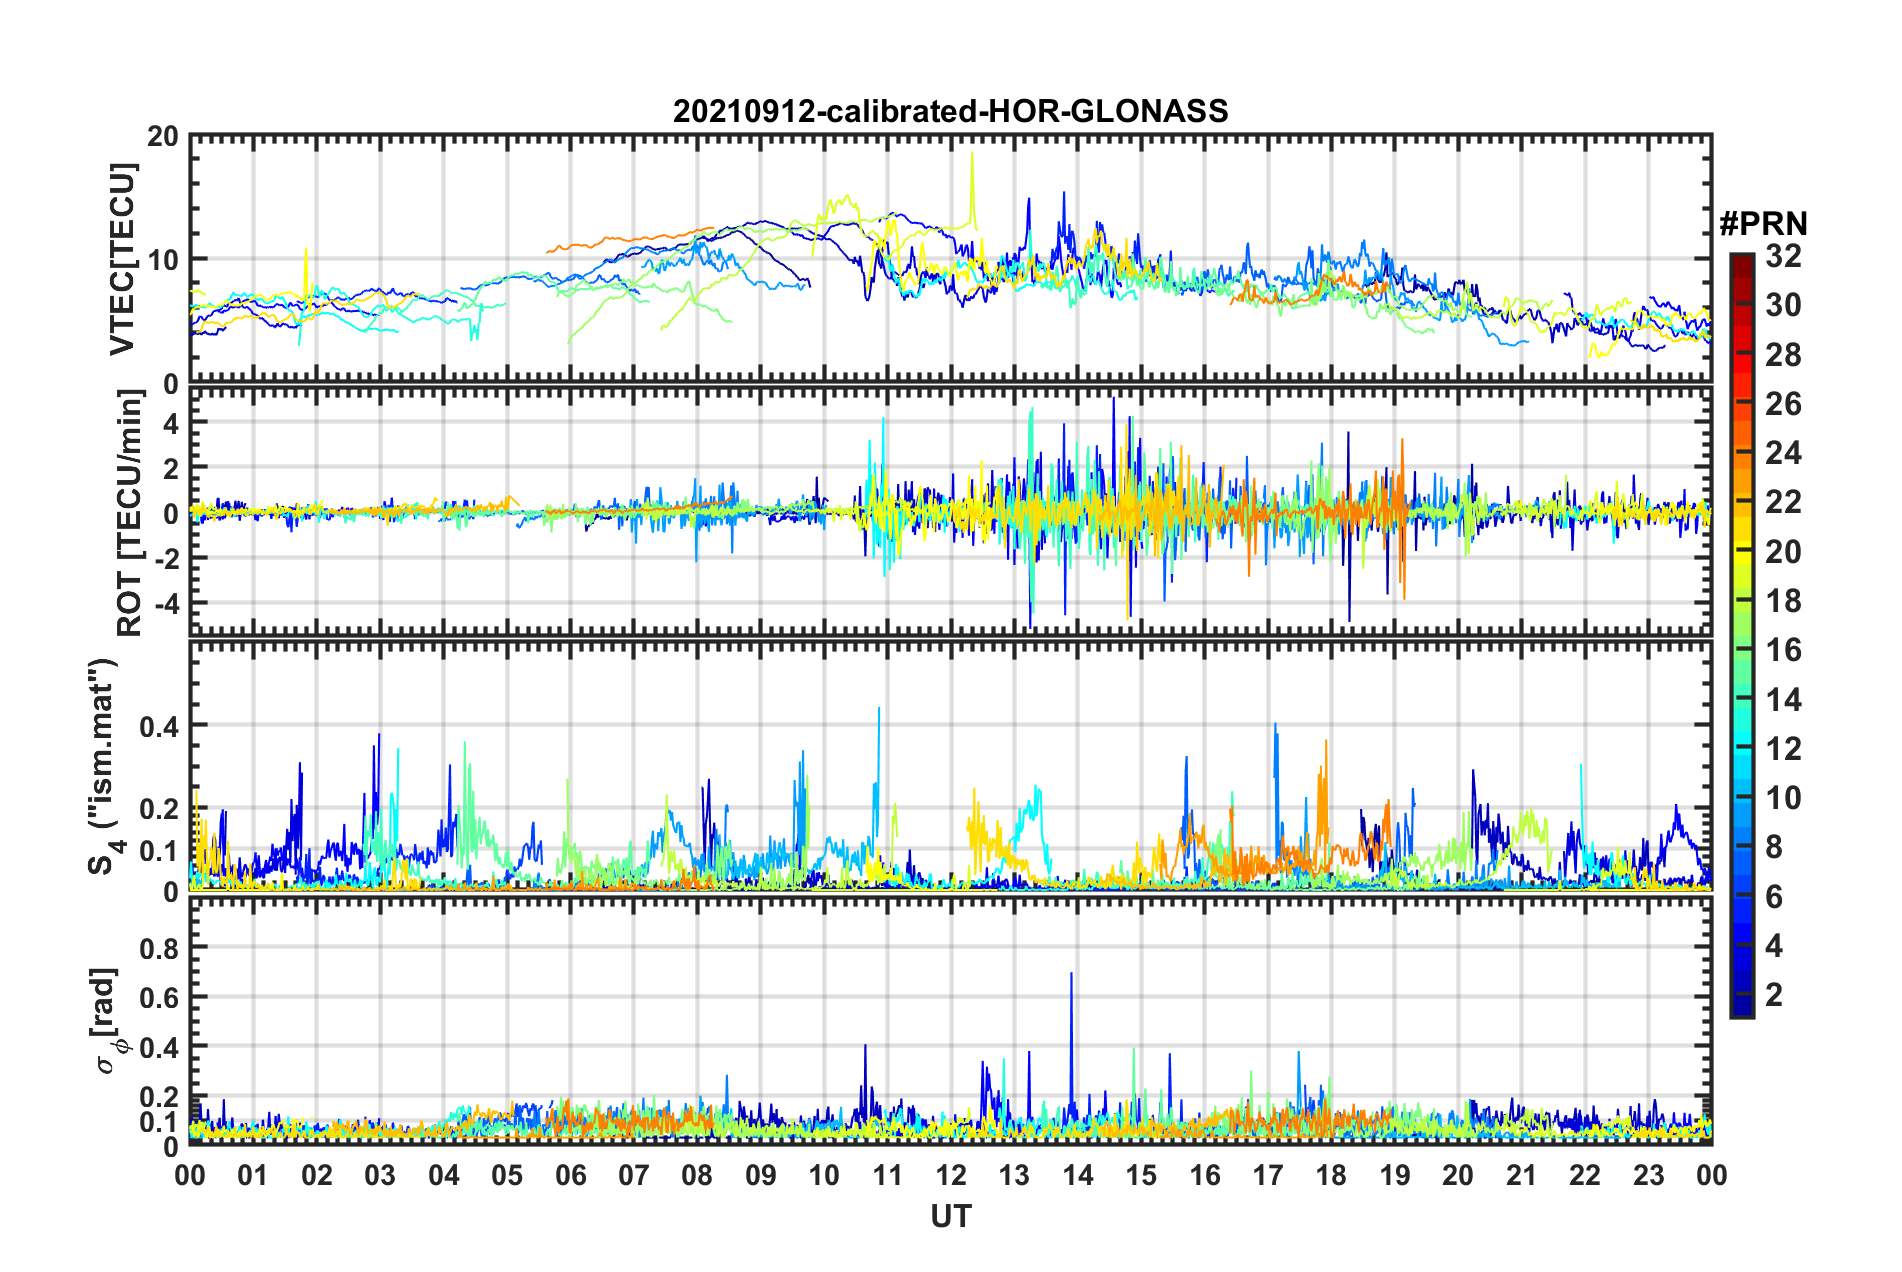Pick hour tick "22" on UT axis
The height and width of the screenshot is (1272, 1902).
coord(1585,1175)
